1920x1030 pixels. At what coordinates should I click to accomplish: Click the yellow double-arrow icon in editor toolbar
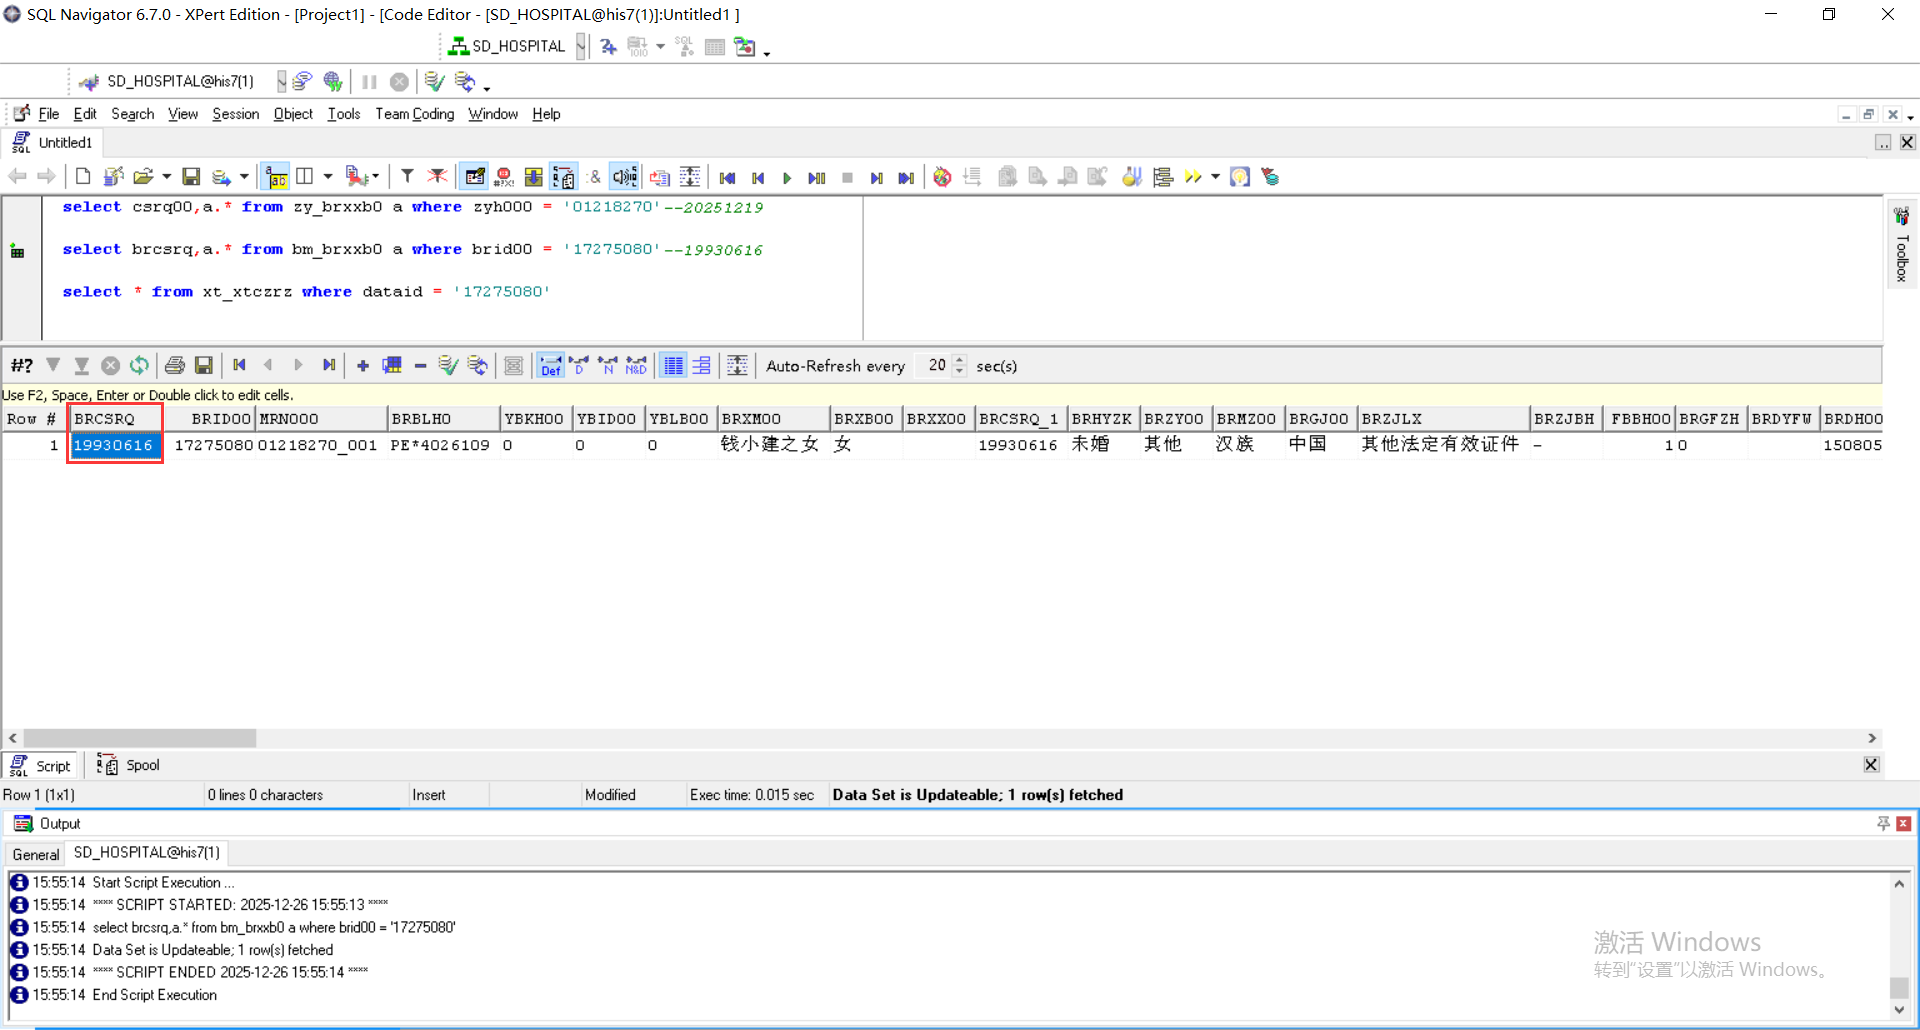pyautogui.click(x=1193, y=177)
